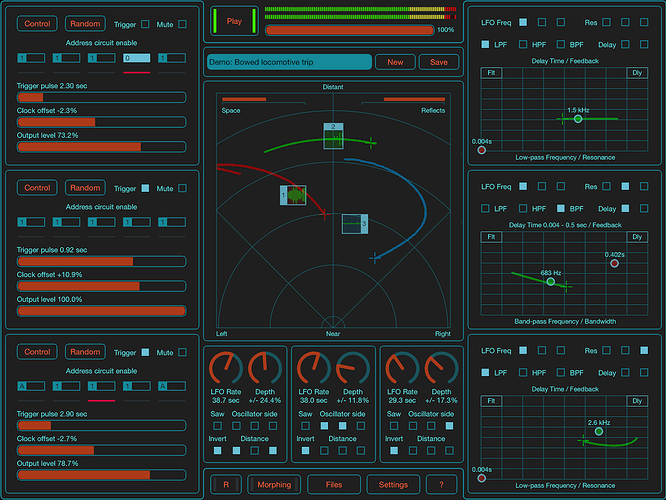Disable Trigger in the Trigger pulse 0.92 sec panel
Image resolution: width=666 pixels, height=500 pixels.
[145, 188]
